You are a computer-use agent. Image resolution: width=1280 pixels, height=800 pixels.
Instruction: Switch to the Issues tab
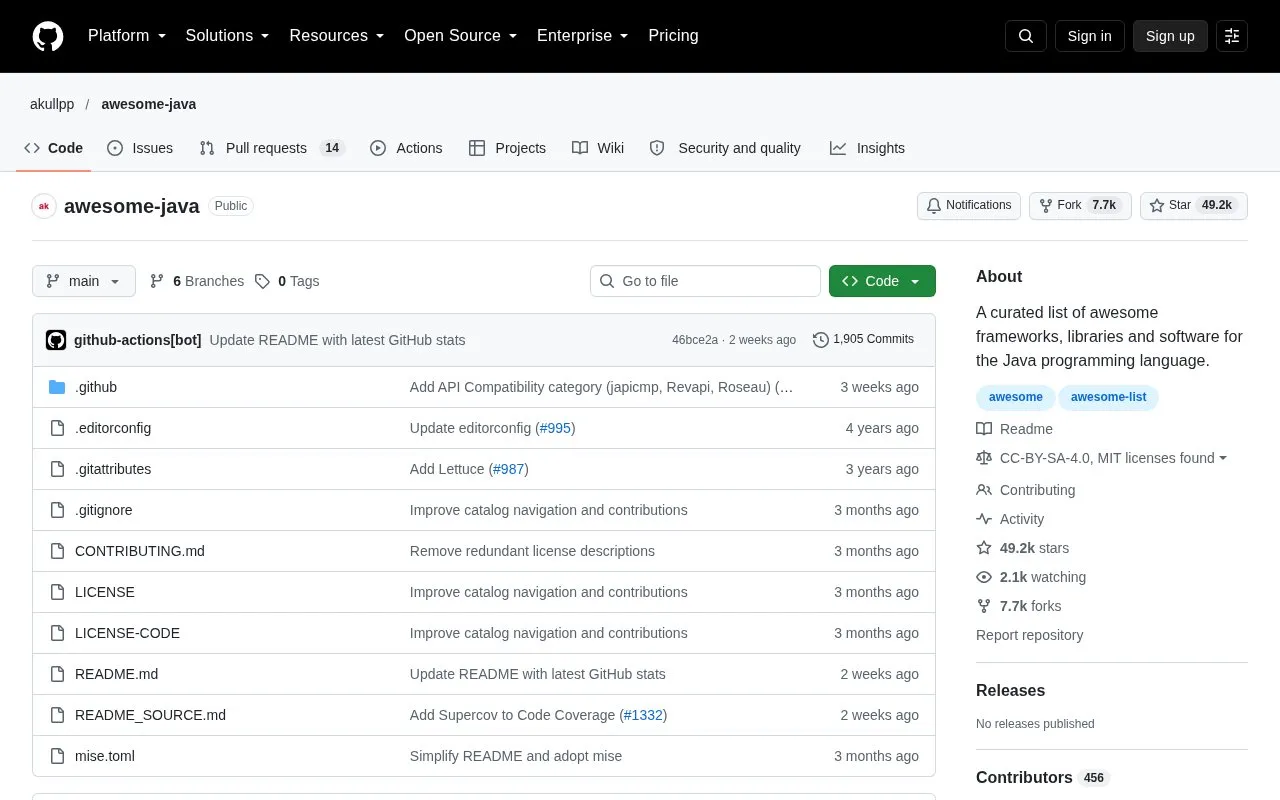[140, 148]
